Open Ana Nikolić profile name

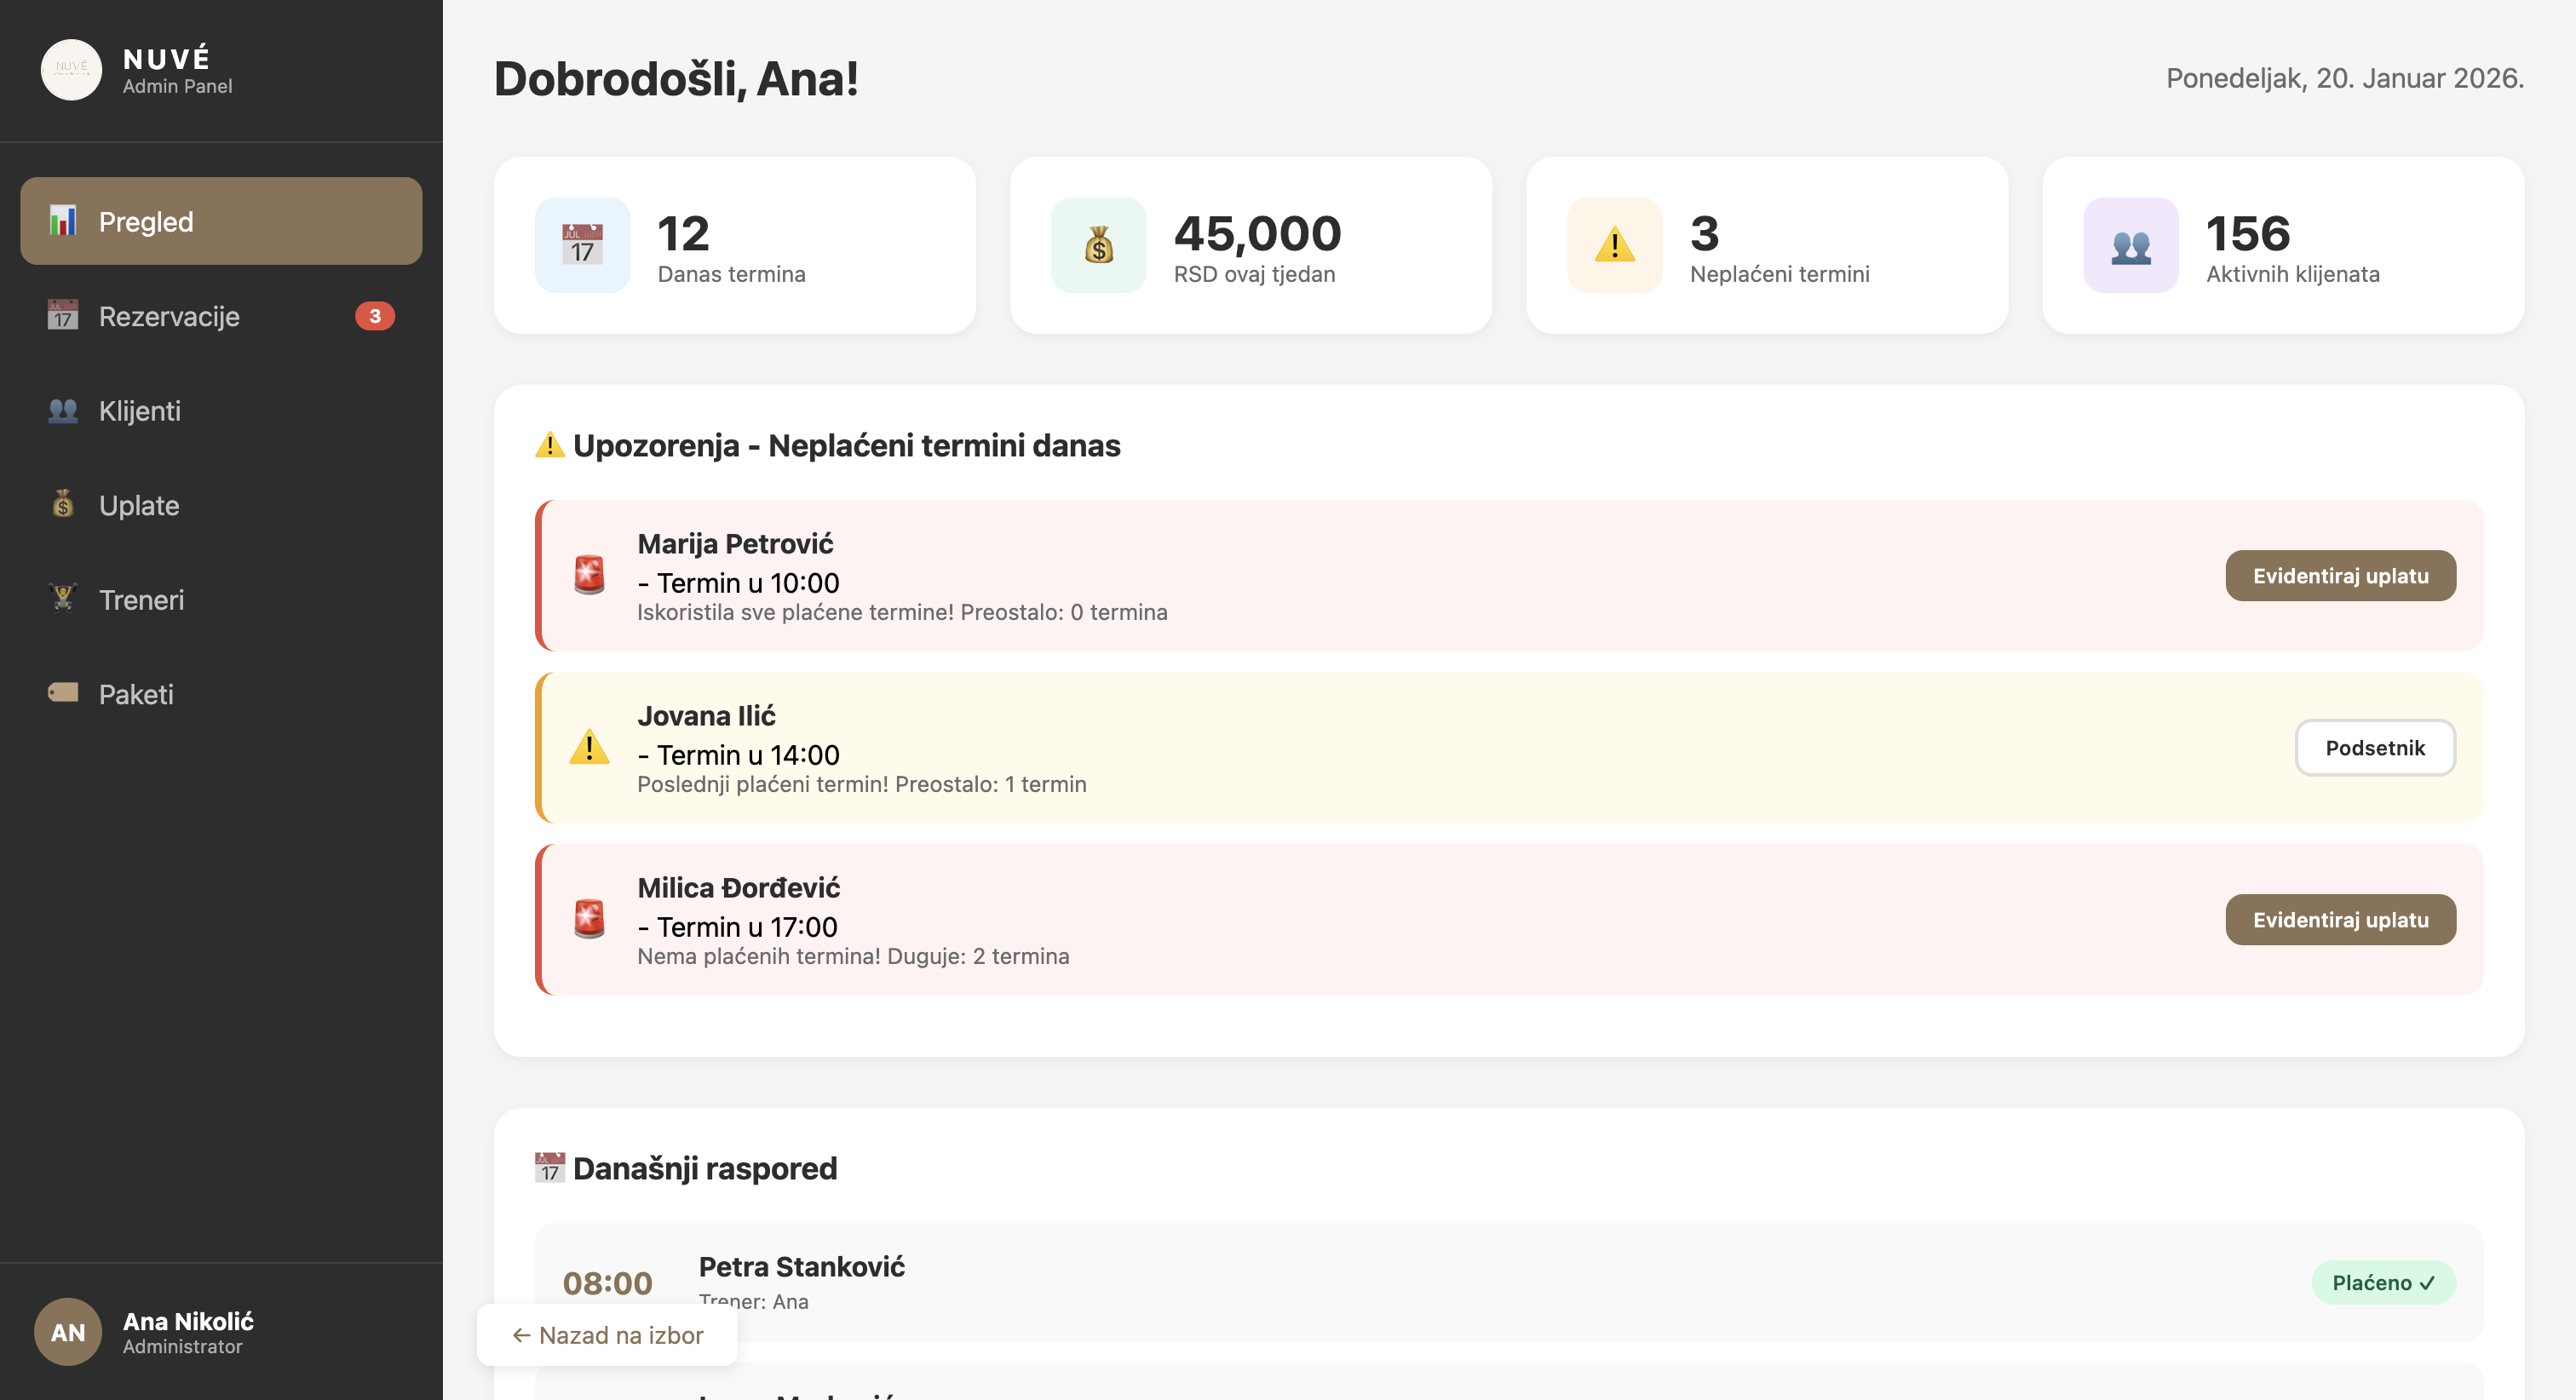point(188,1321)
